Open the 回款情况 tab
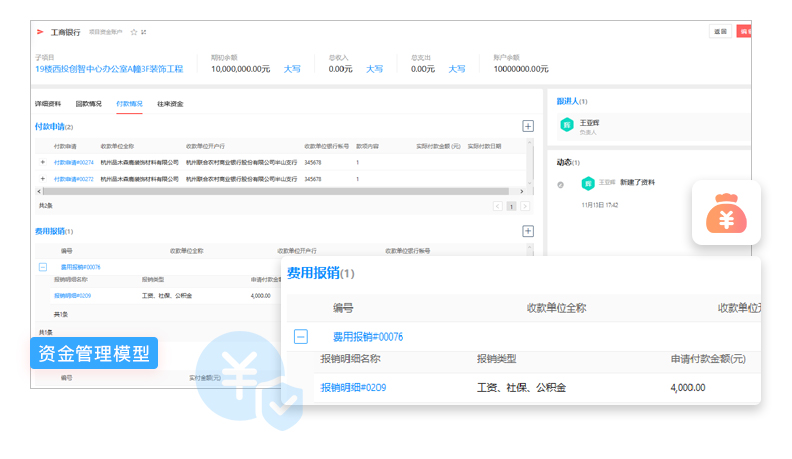Screen dimensions: 792x459 click(x=88, y=104)
